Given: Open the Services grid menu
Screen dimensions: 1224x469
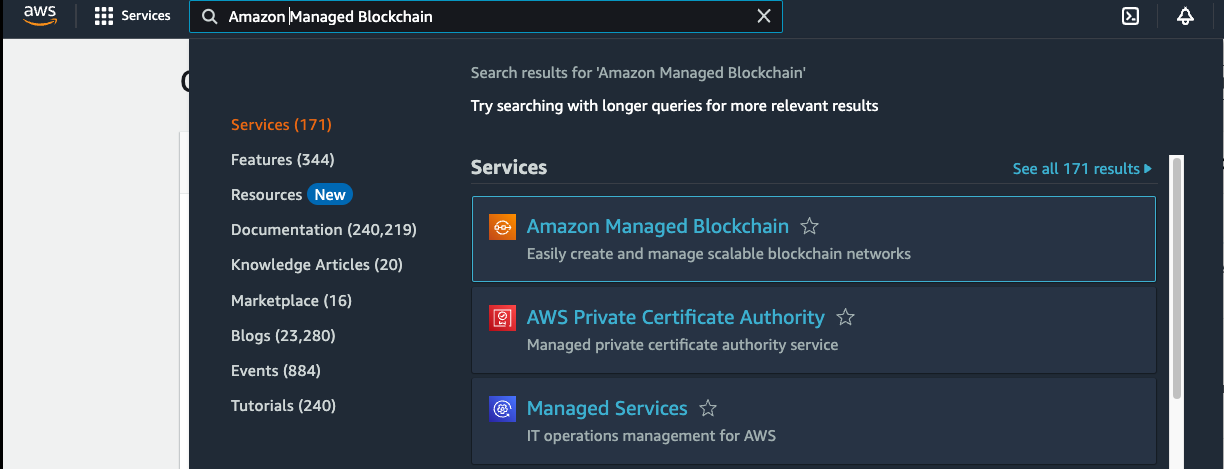Looking at the screenshot, I should point(132,16).
